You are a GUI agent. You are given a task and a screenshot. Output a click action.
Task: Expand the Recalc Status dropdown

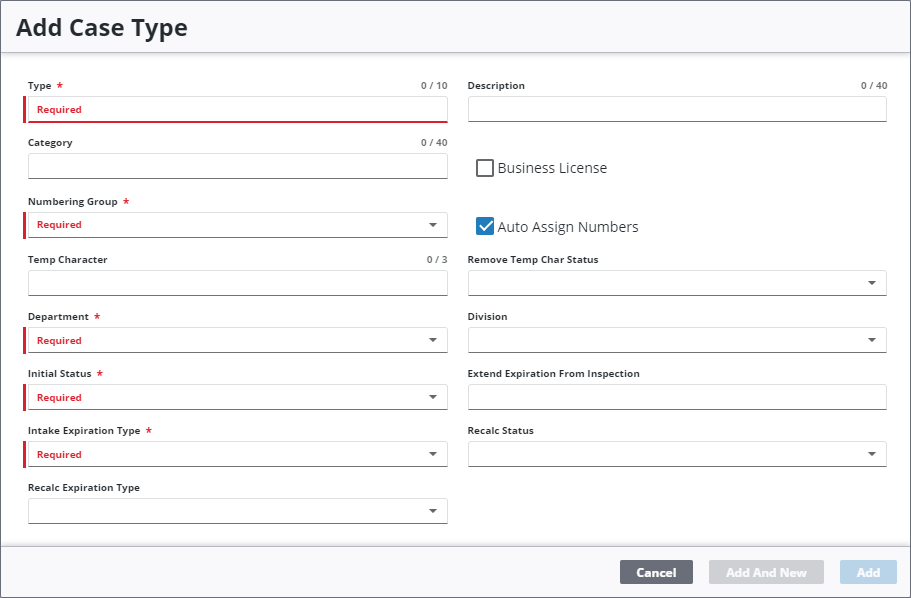(x=677, y=455)
